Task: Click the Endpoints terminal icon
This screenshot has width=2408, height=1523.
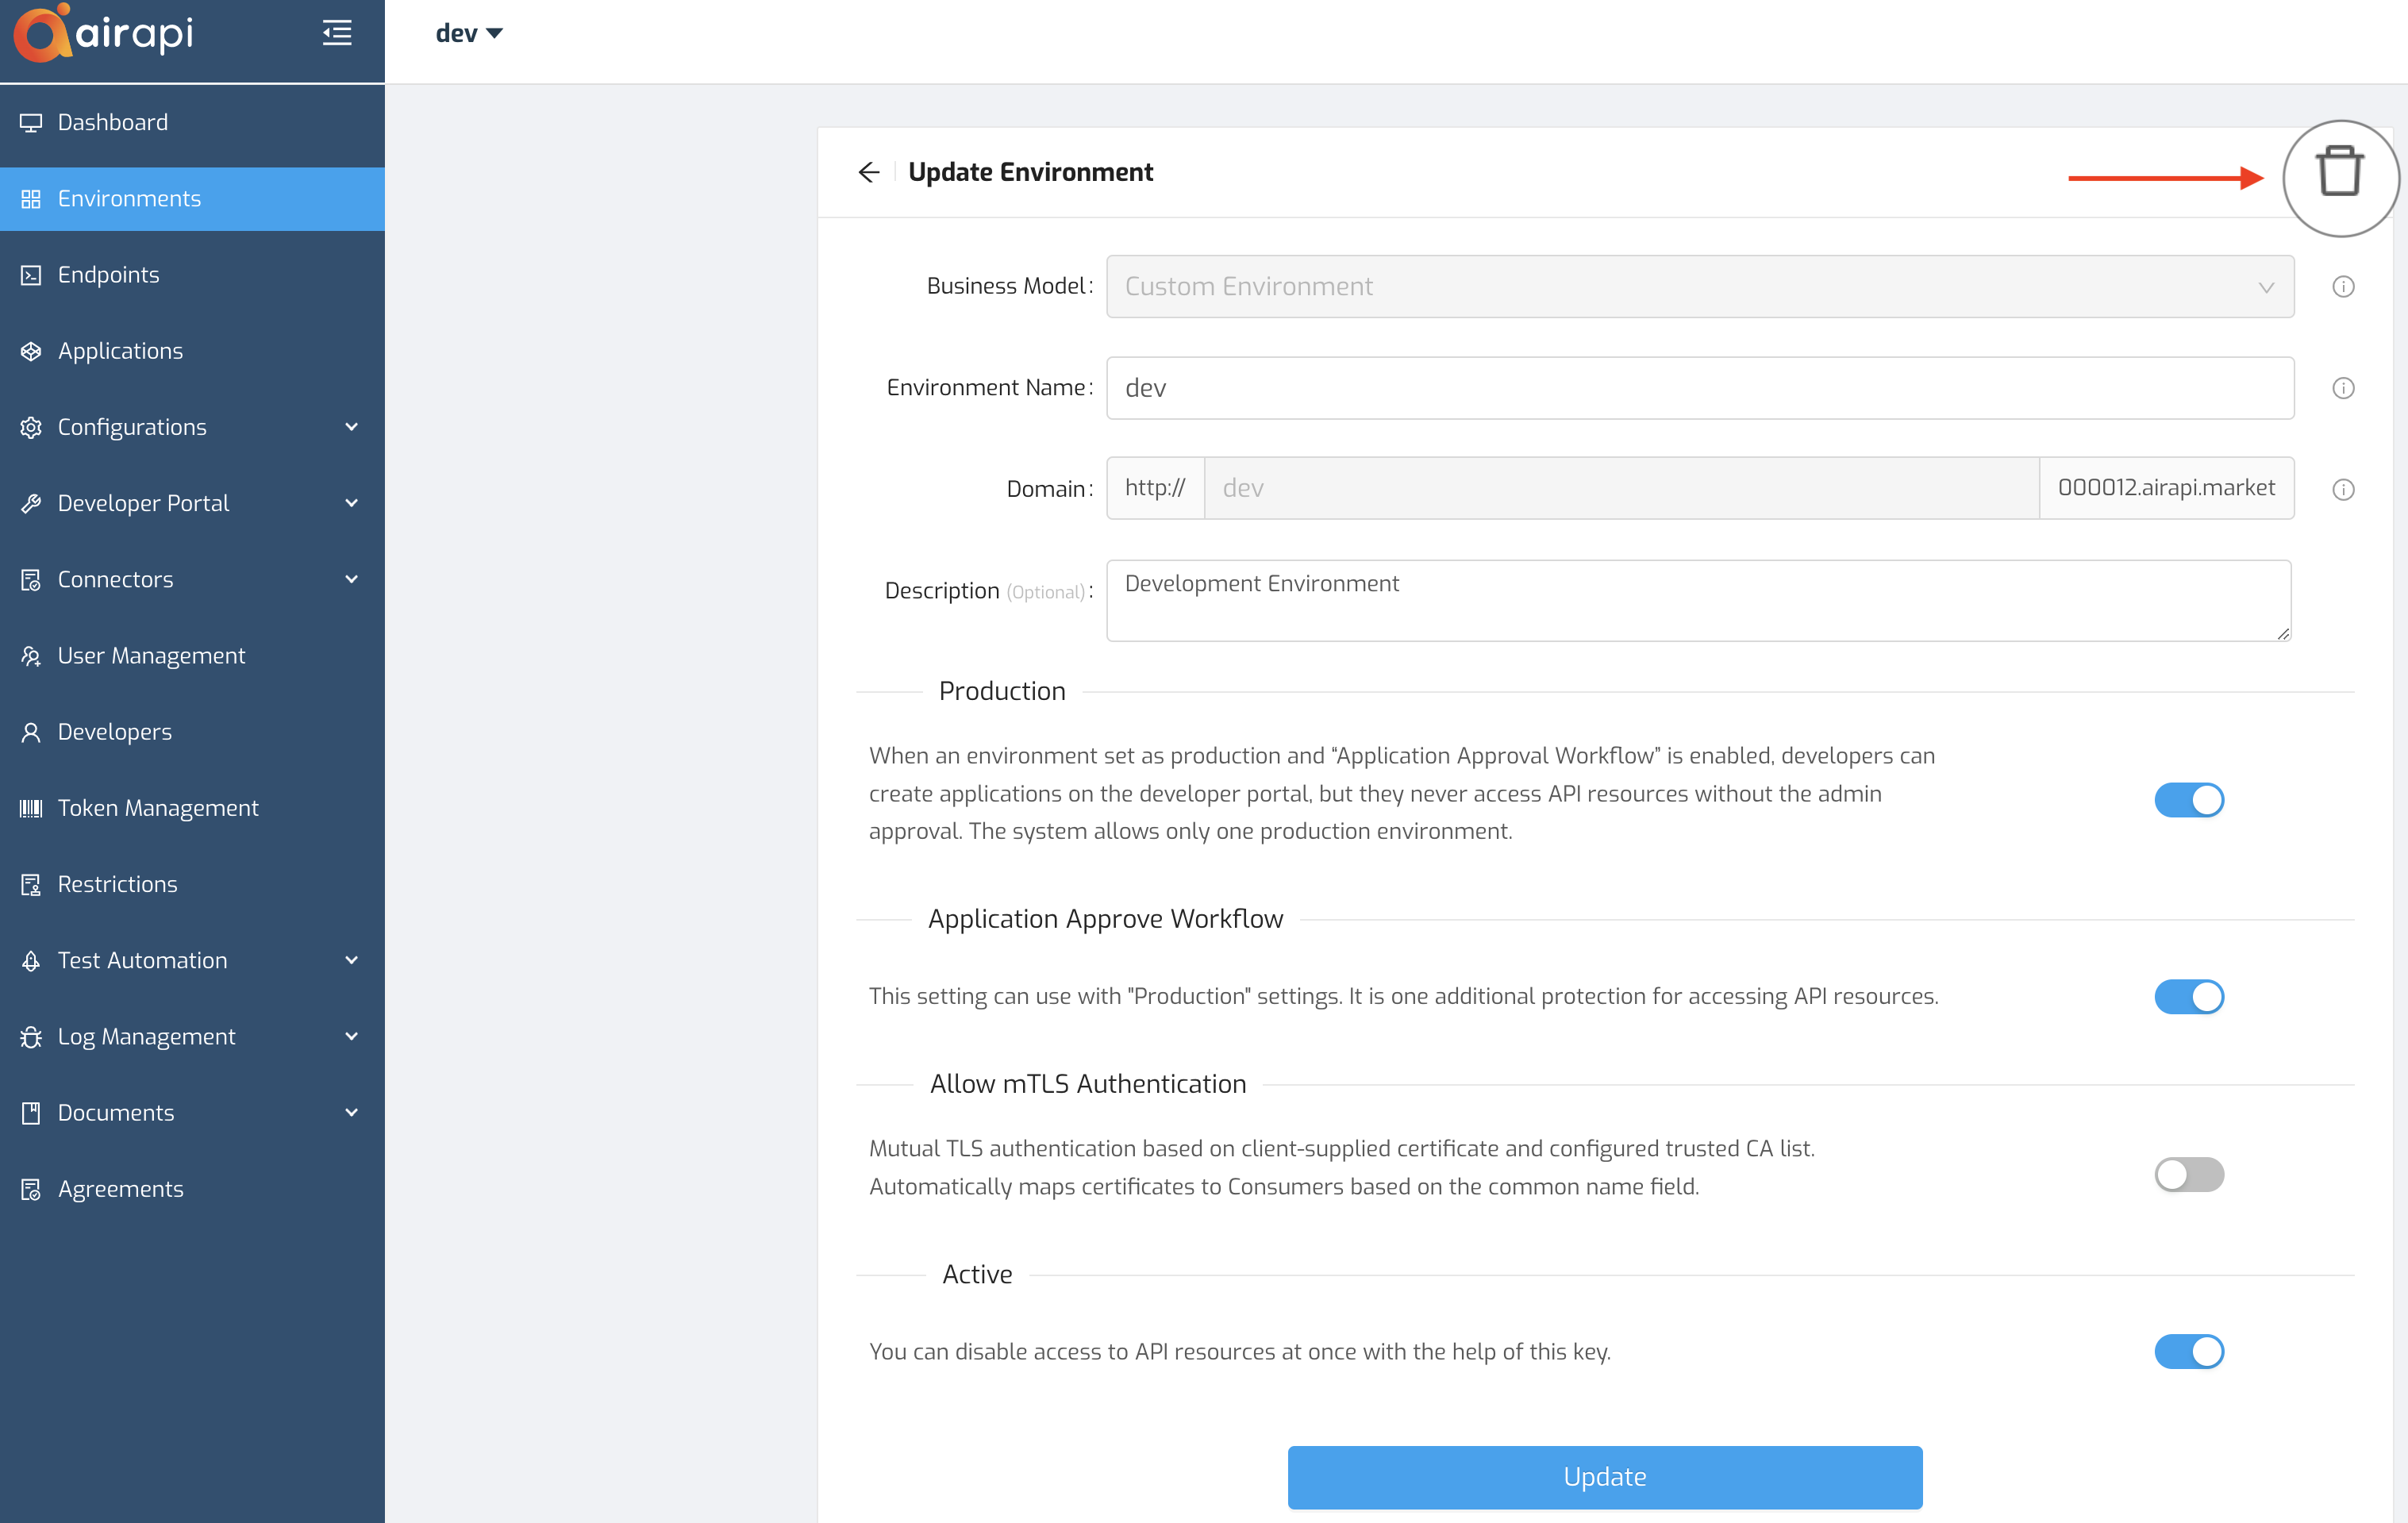Action: [31, 275]
